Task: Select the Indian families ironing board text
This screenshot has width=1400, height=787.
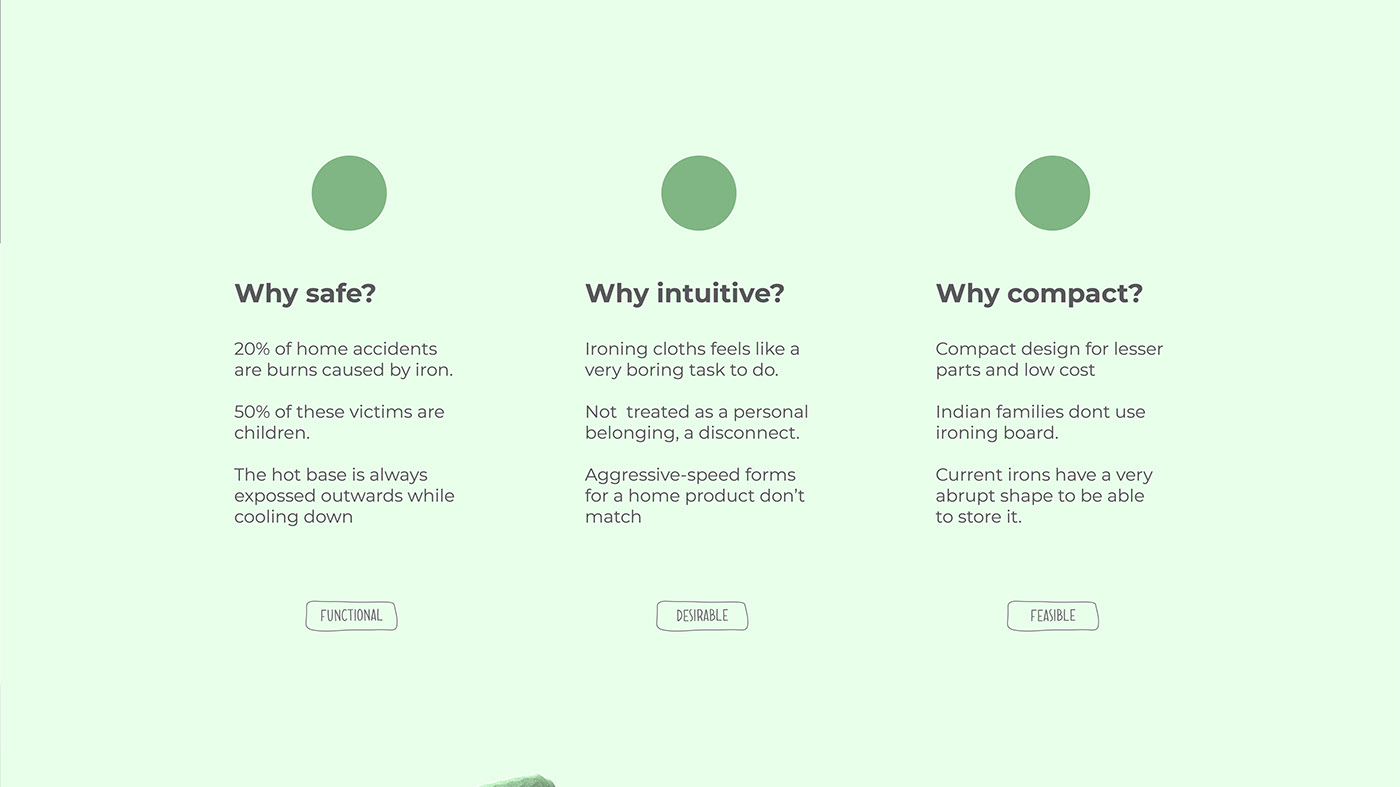Action: (x=1040, y=422)
